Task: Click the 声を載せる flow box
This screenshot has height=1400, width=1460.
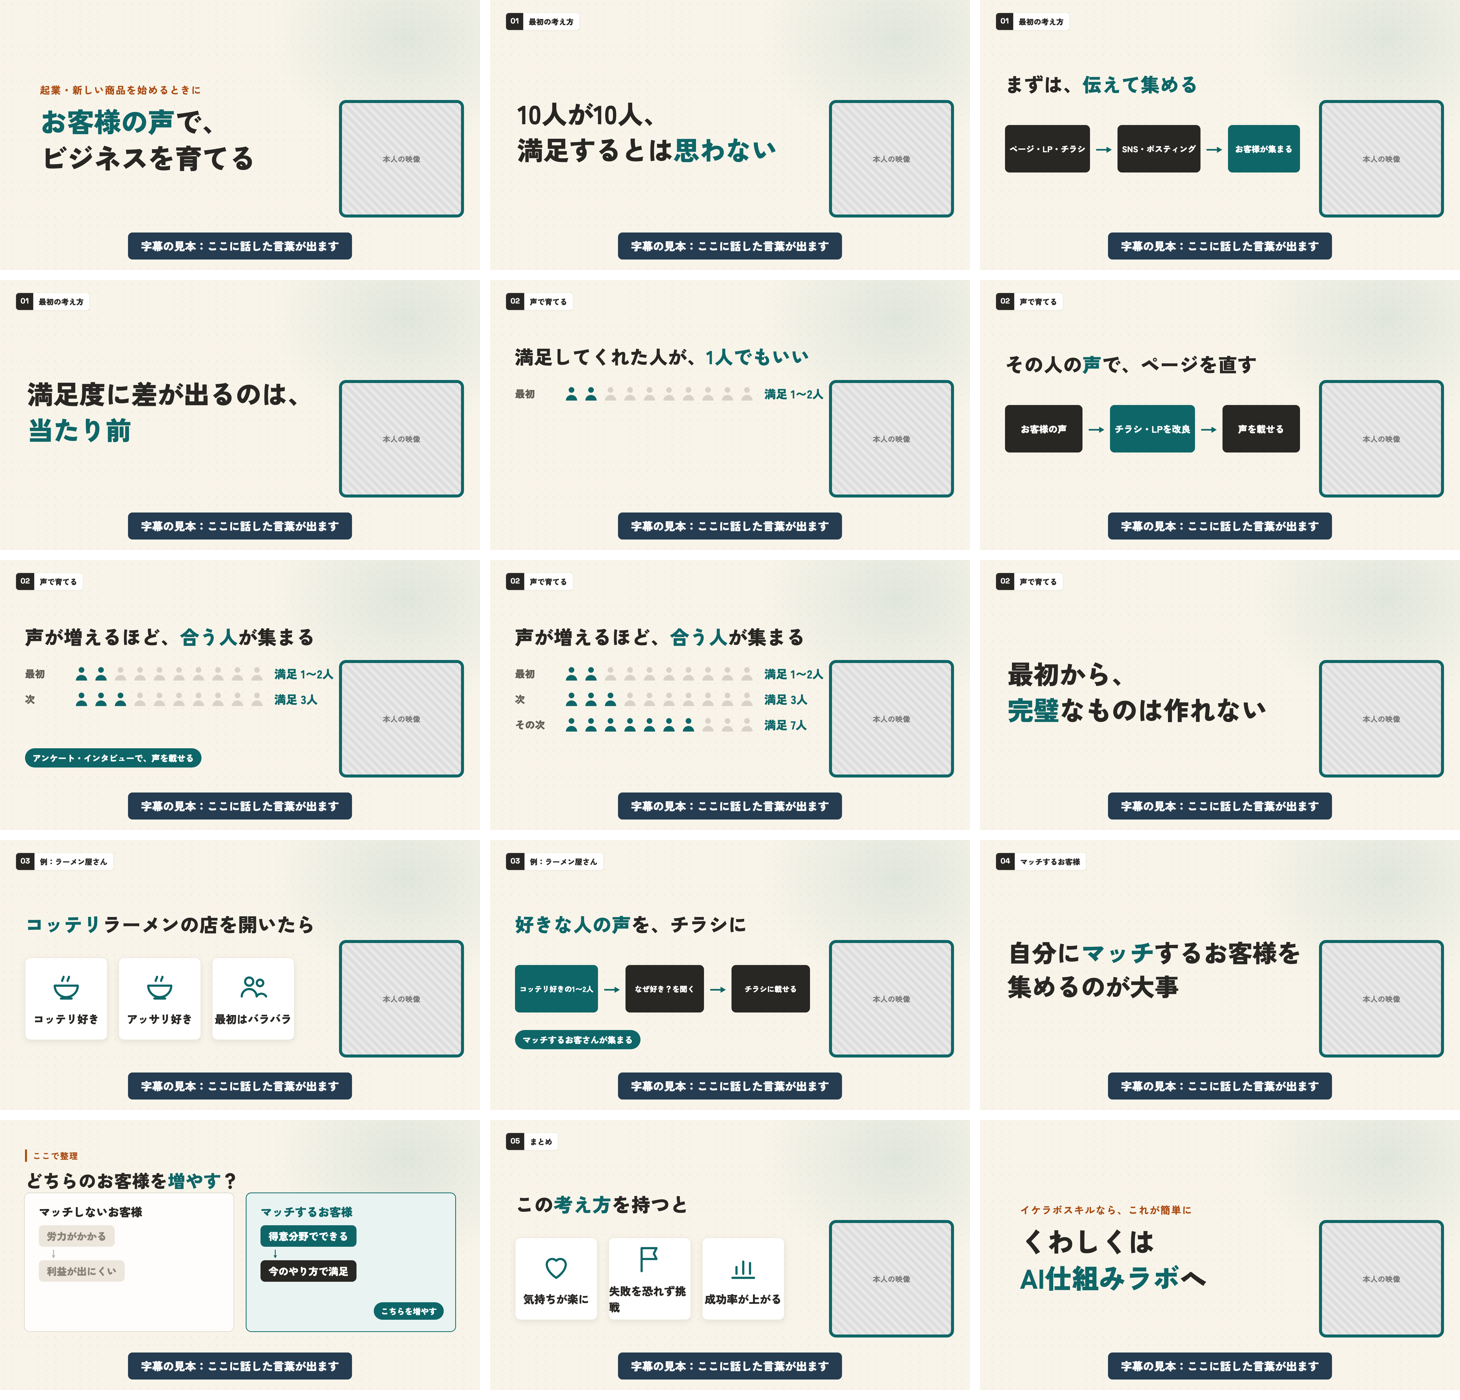Action: pos(1261,429)
